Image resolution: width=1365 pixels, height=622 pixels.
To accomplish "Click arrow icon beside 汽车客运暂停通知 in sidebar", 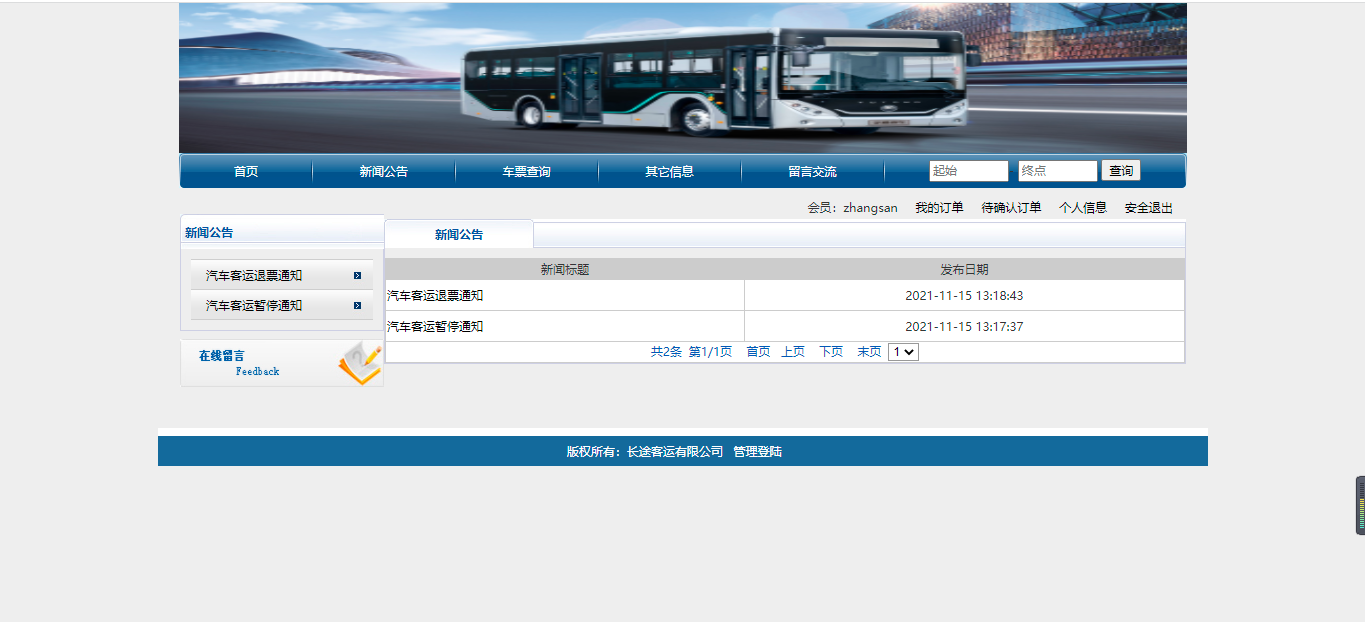I will [x=357, y=306].
